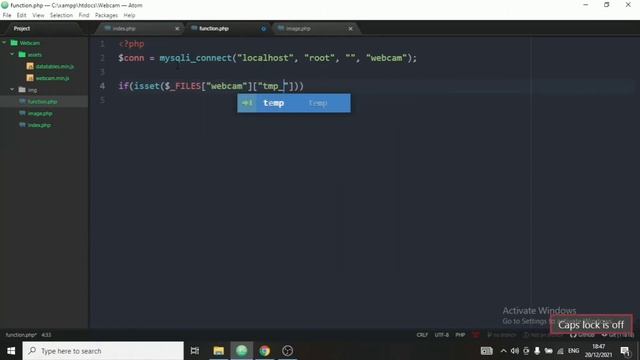This screenshot has height=360, width=640.
Task: Switch to the function.php editor tab
Action: (227, 29)
